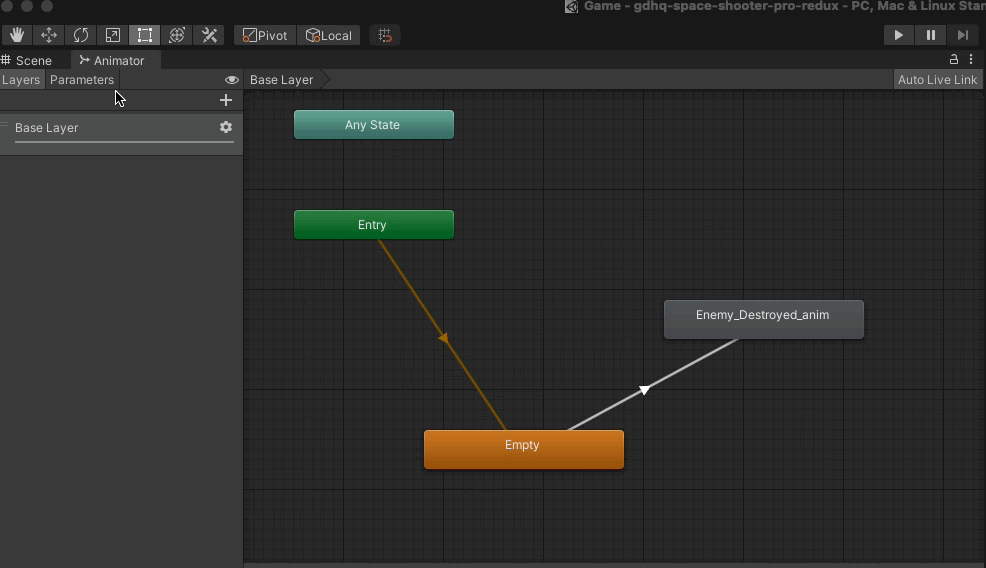Select the orange Entry to Empty transition
Screen dimensions: 986x568
(443, 338)
